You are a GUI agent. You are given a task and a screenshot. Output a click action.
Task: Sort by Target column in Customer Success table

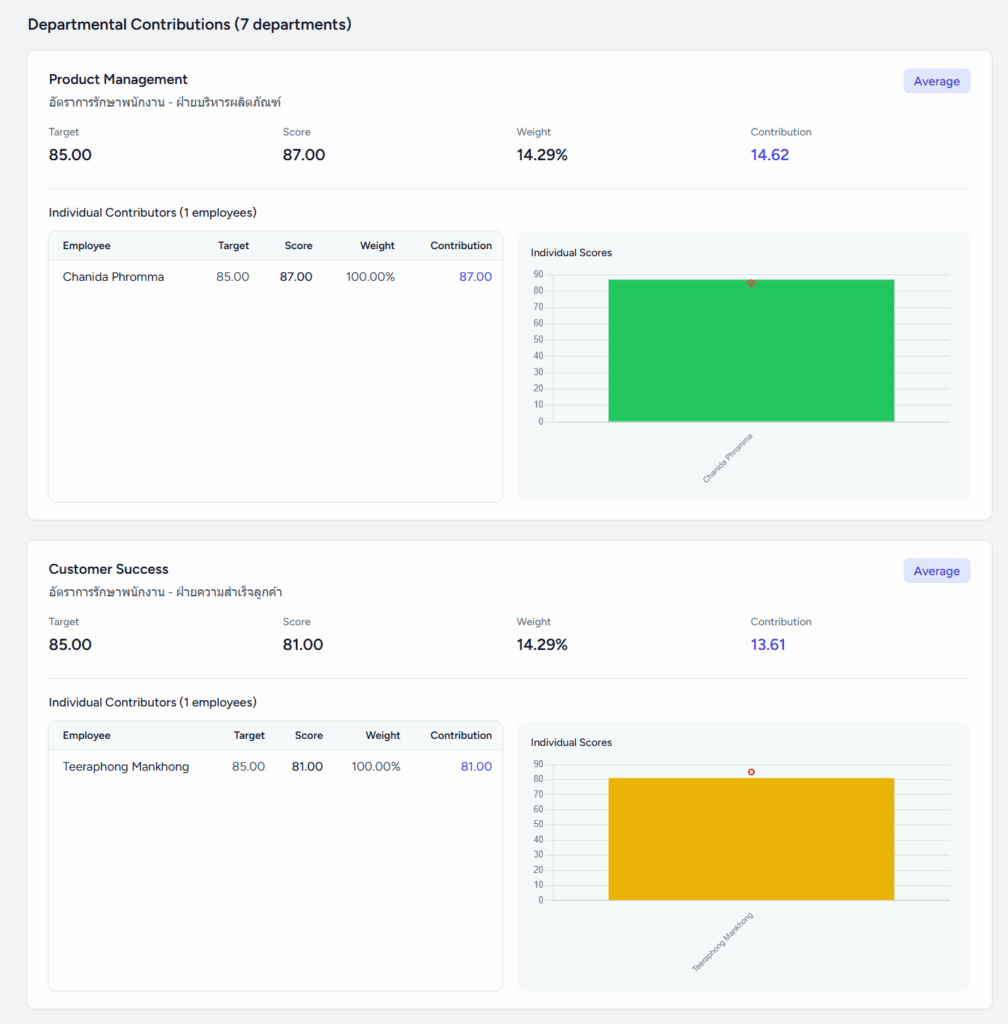(x=249, y=736)
